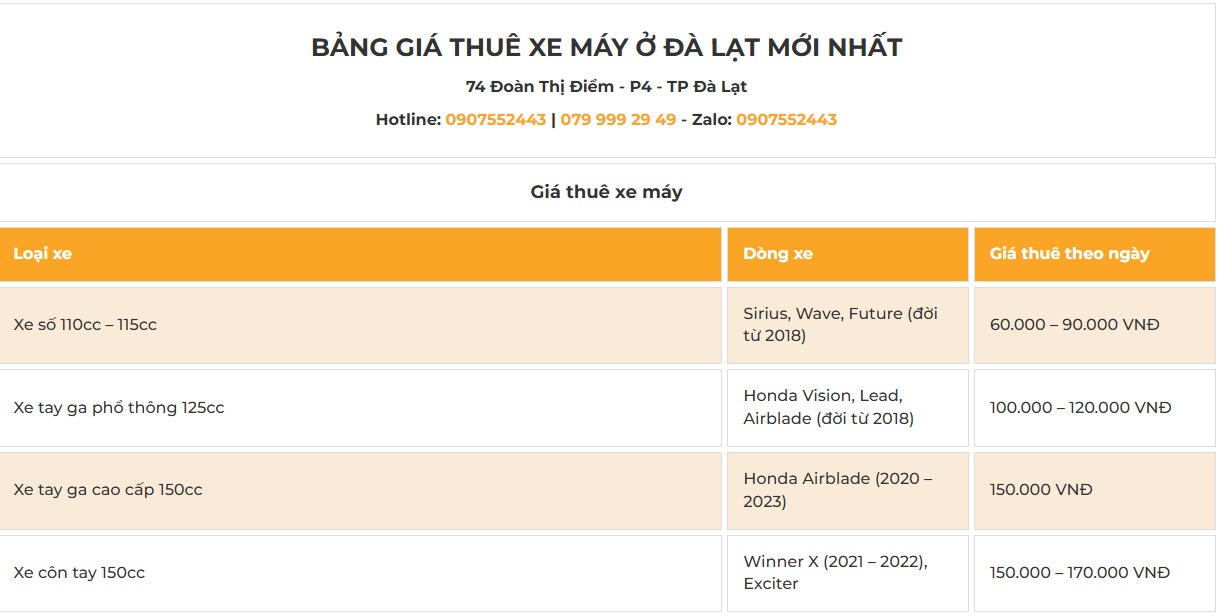Click the "Xe tay ga phổ thông 125cc" row
Image resolution: width=1219 pixels, height=616 pixels.
(119, 408)
